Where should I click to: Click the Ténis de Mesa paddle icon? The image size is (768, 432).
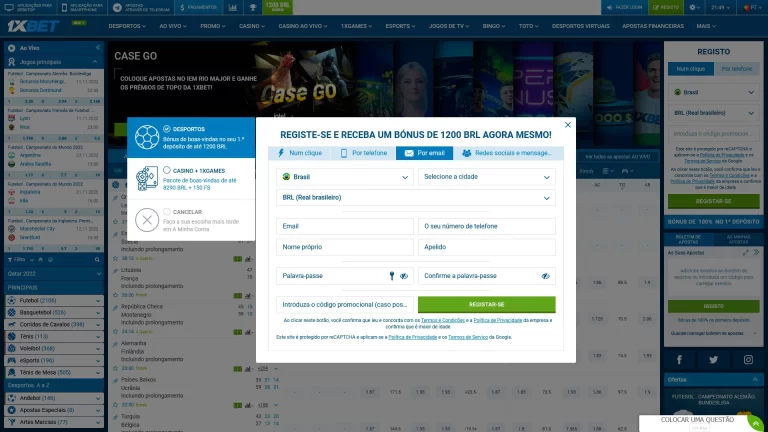tap(12, 372)
